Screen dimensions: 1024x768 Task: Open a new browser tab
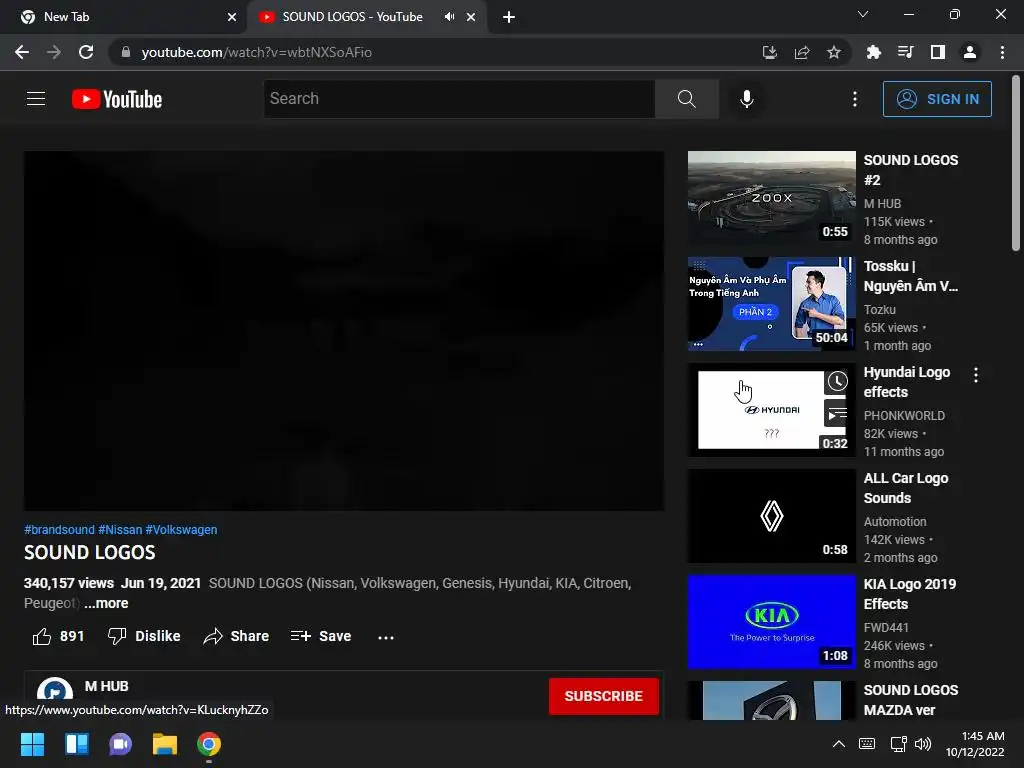pyautogui.click(x=509, y=17)
